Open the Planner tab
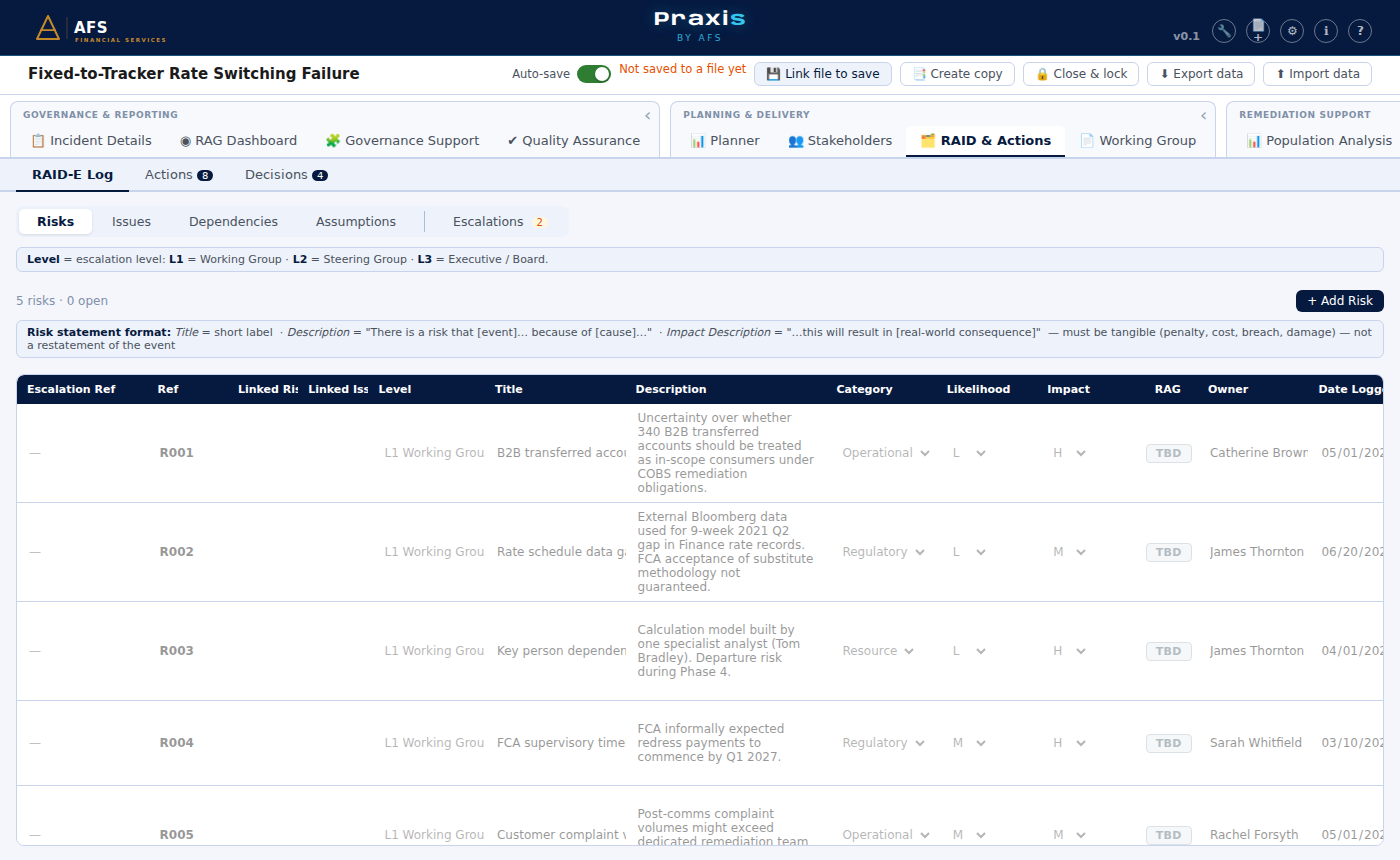 click(725, 141)
